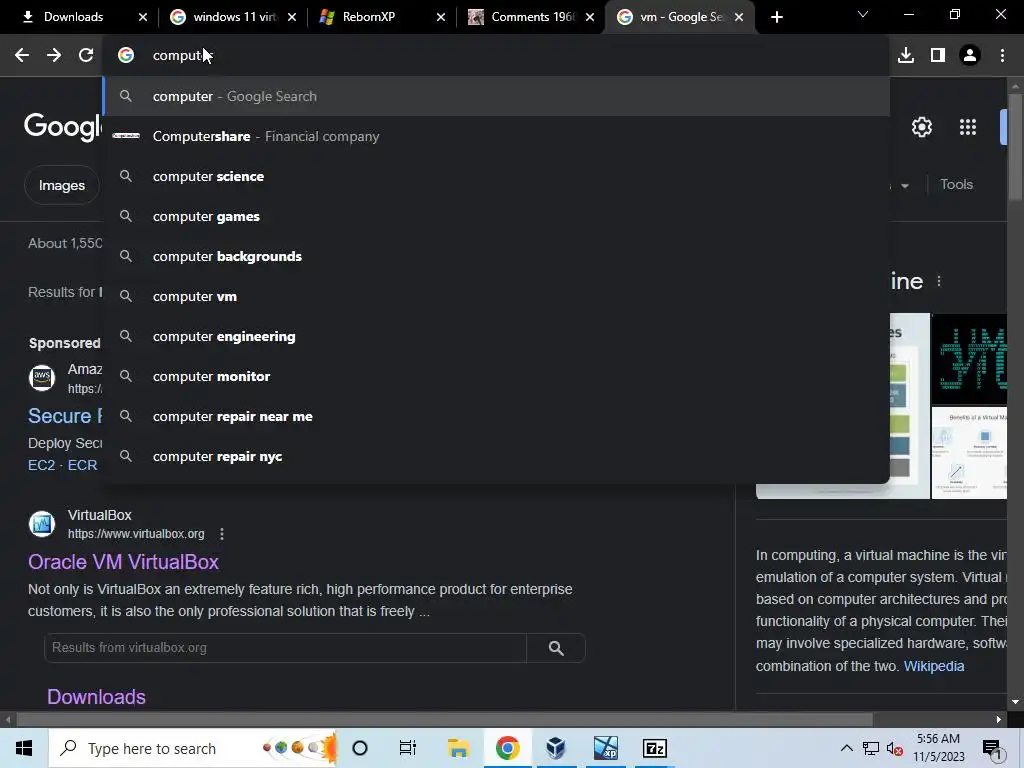Go back using the browser back arrow

pyautogui.click(x=22, y=56)
